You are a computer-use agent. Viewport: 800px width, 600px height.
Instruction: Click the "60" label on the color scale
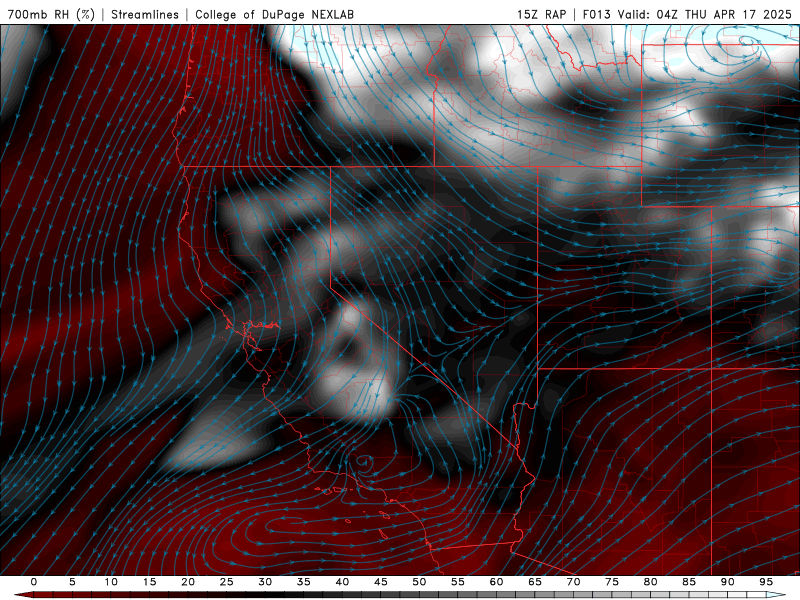point(496,582)
